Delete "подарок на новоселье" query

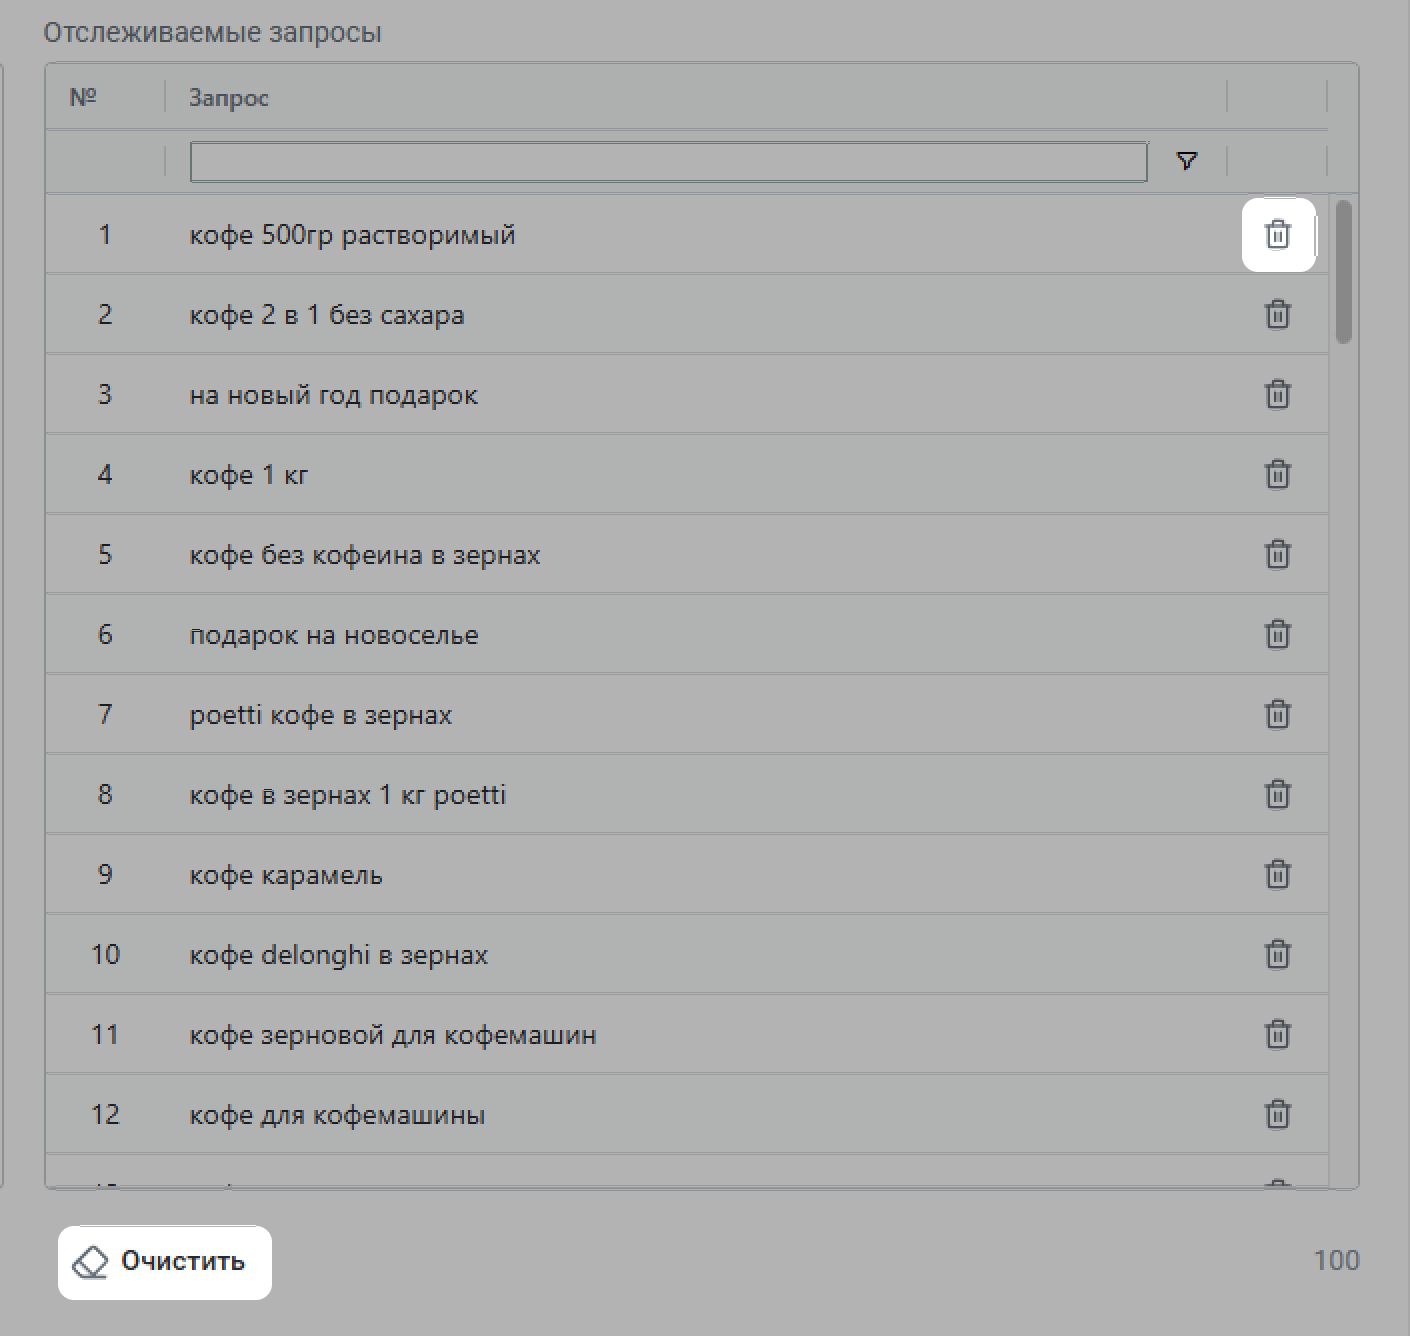click(1277, 634)
